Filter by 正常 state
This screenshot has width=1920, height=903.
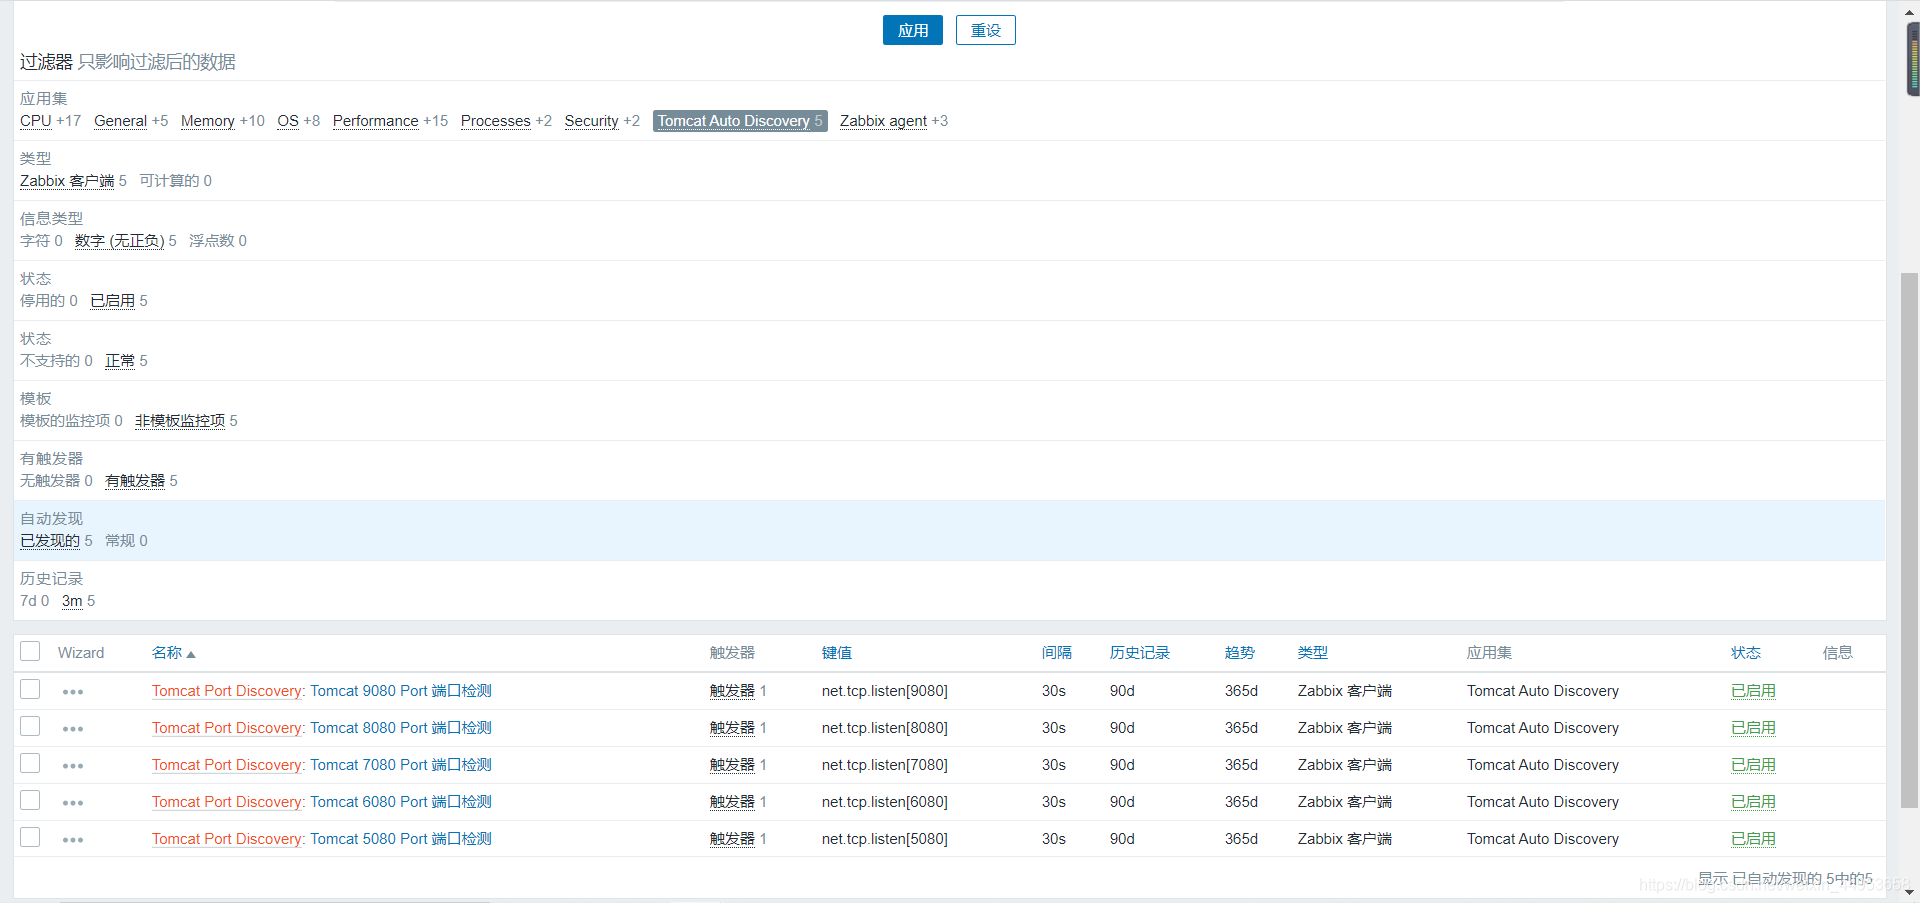coord(120,361)
